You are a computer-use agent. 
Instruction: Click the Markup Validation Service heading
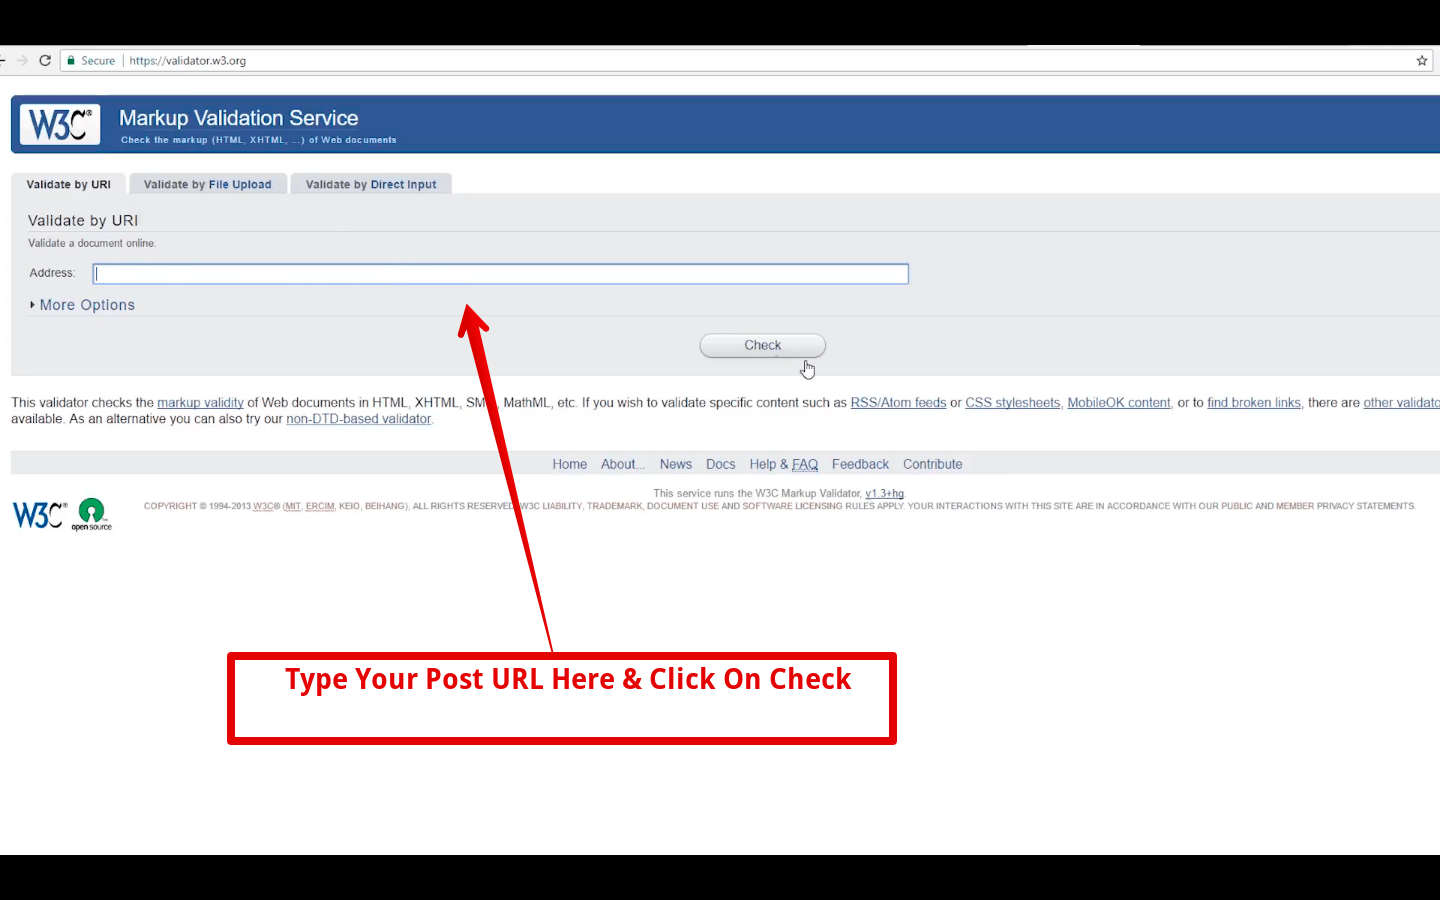238,118
